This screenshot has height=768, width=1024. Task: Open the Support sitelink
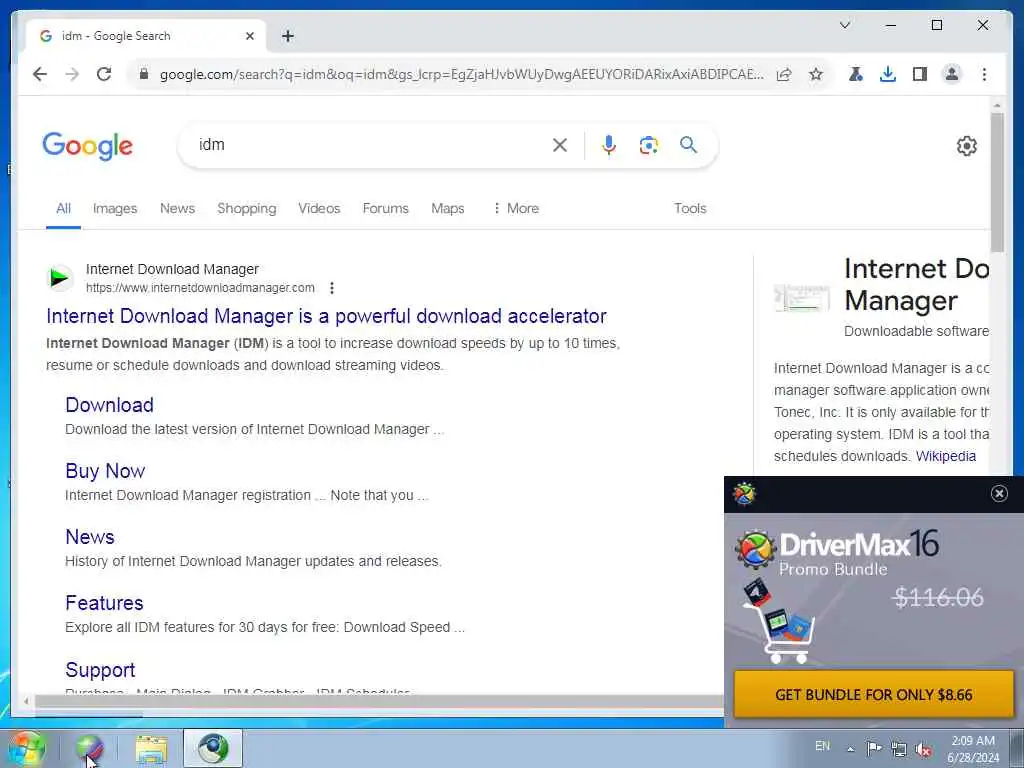pyautogui.click(x=100, y=670)
